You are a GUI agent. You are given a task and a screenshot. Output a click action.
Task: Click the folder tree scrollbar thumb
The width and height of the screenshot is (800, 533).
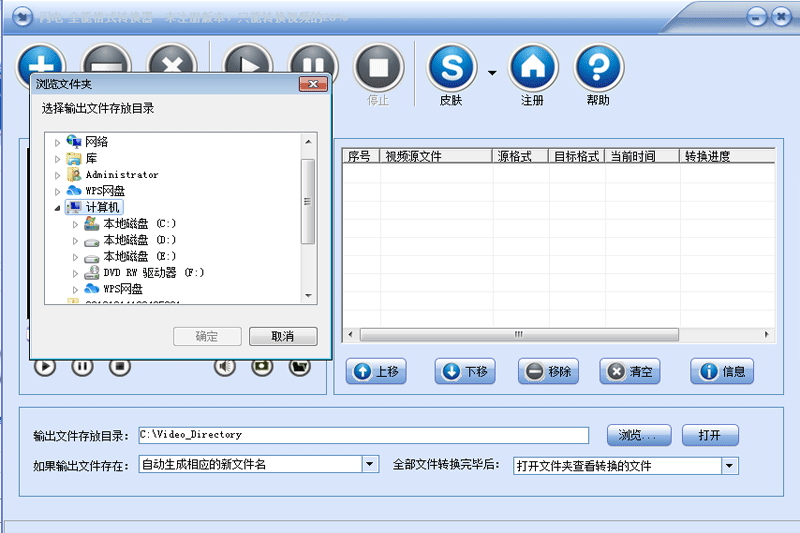(x=308, y=201)
